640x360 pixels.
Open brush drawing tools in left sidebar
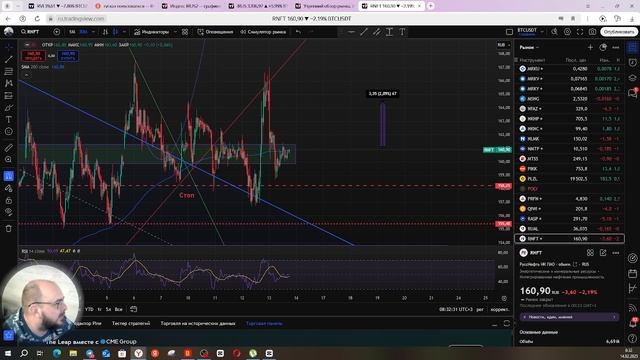(9, 107)
